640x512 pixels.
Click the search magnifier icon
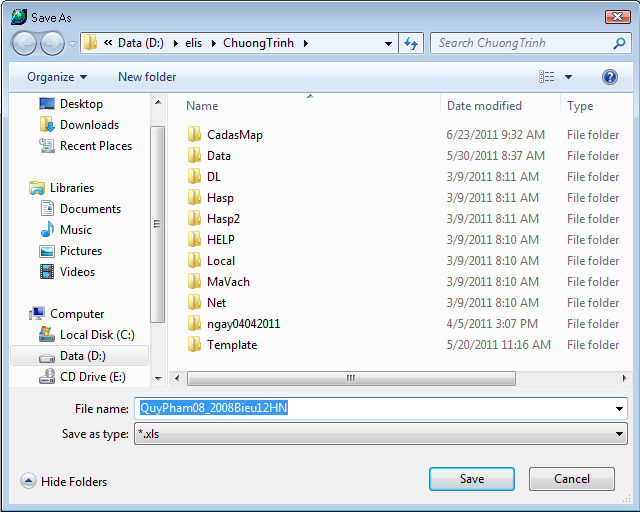click(x=619, y=43)
